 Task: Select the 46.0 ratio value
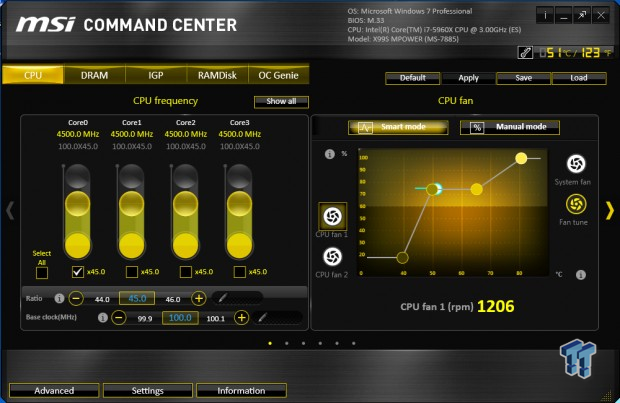point(173,299)
